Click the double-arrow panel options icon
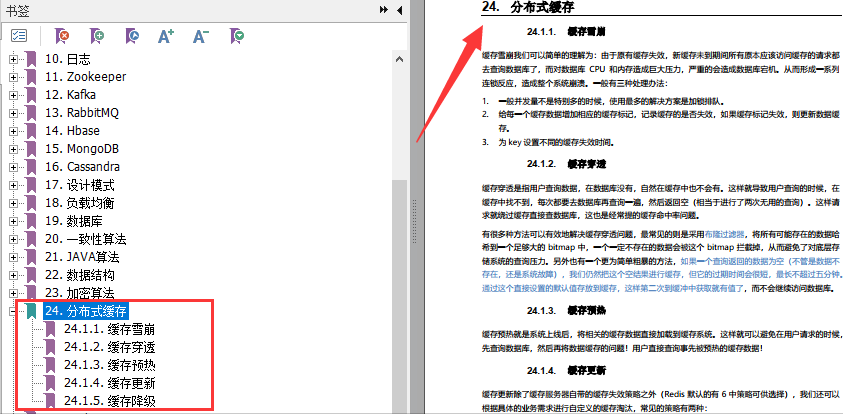The image size is (843, 414). [383, 10]
